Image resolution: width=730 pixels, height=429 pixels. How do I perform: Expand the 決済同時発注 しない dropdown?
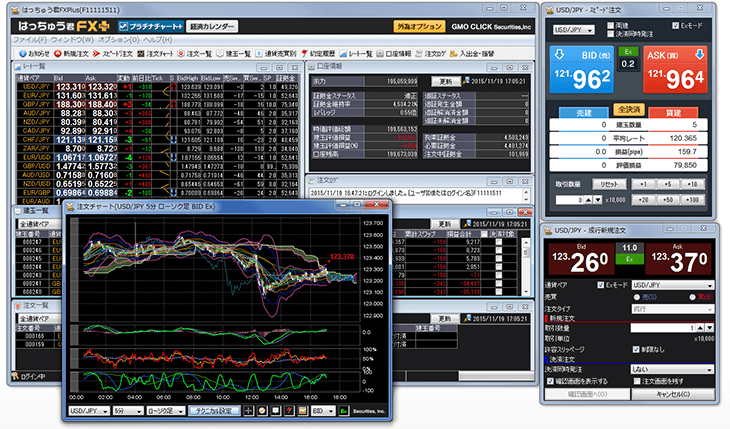(673, 368)
